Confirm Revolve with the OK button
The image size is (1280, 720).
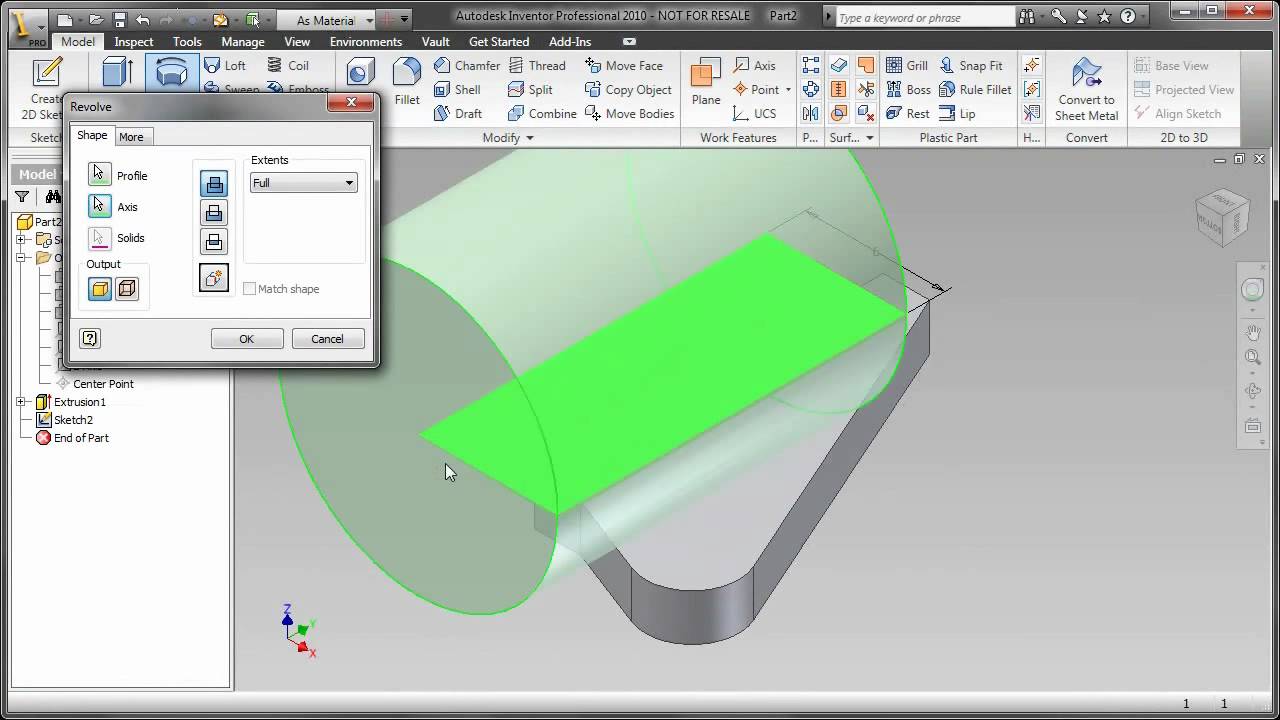(247, 339)
